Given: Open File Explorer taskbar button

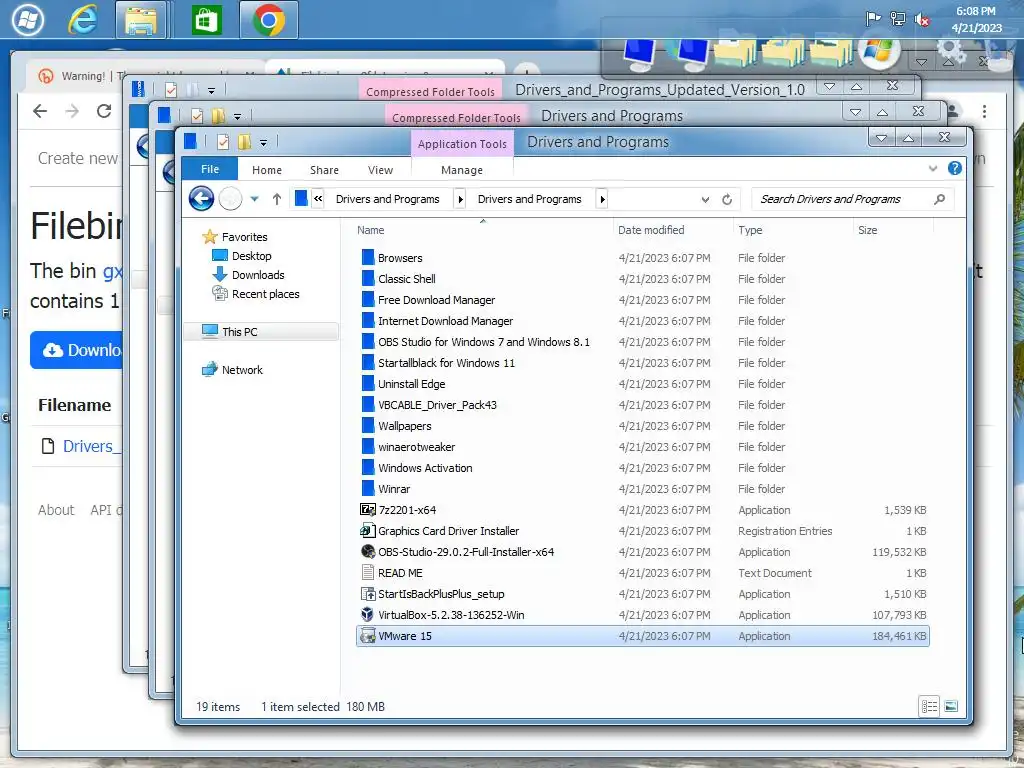Looking at the screenshot, I should (x=141, y=20).
